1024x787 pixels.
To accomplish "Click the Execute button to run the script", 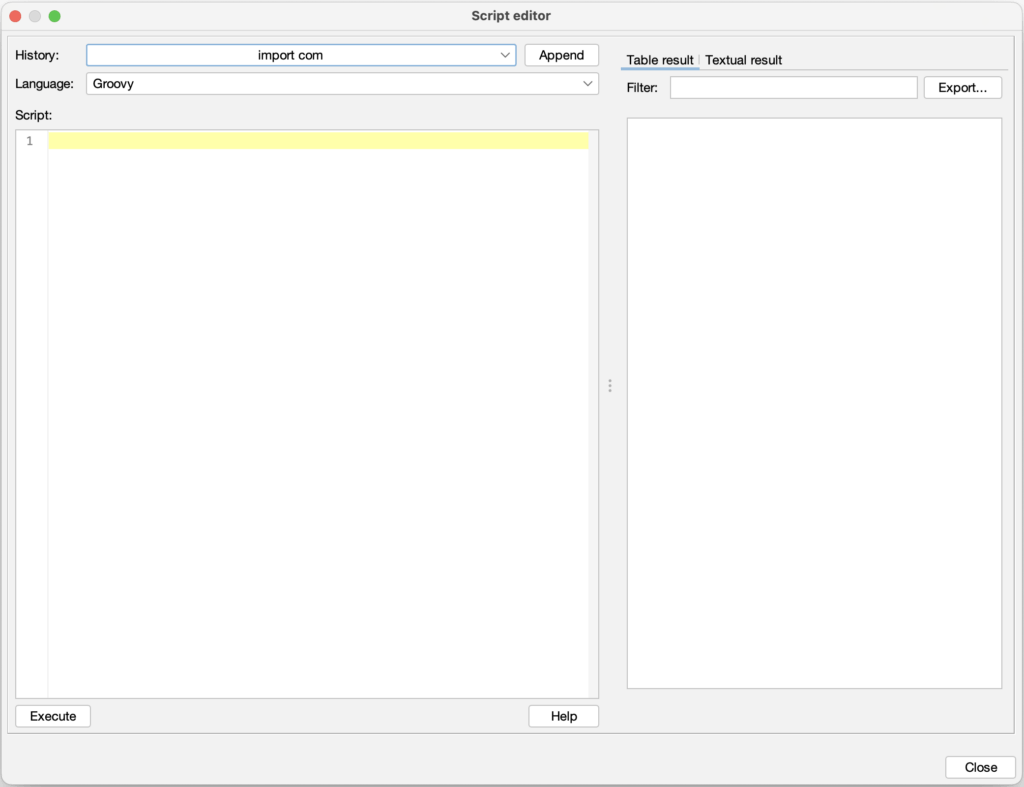I will pyautogui.click(x=52, y=716).
